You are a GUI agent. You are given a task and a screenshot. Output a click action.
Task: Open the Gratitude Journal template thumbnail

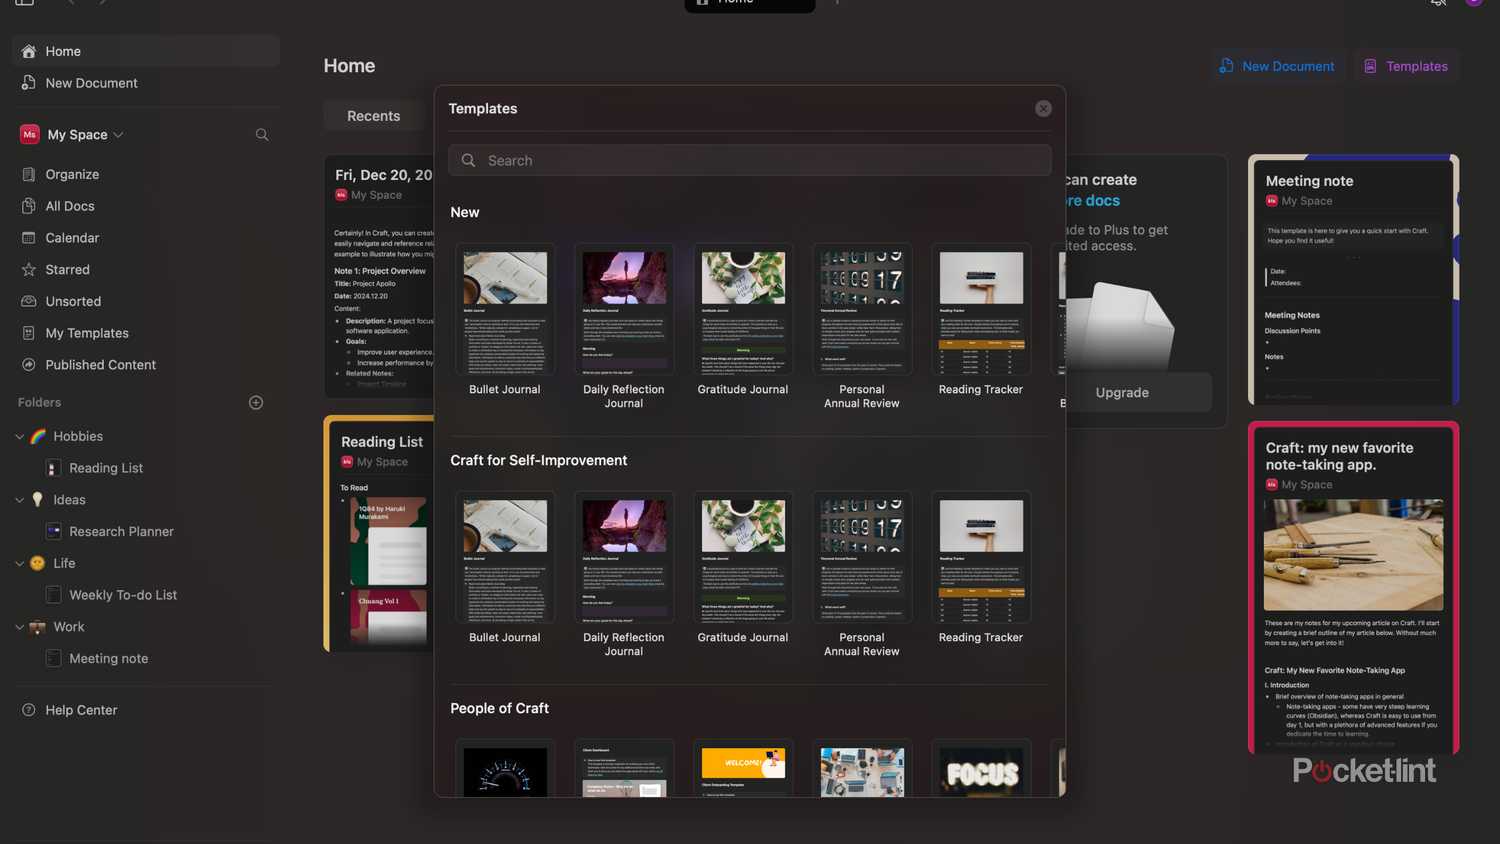click(742, 308)
